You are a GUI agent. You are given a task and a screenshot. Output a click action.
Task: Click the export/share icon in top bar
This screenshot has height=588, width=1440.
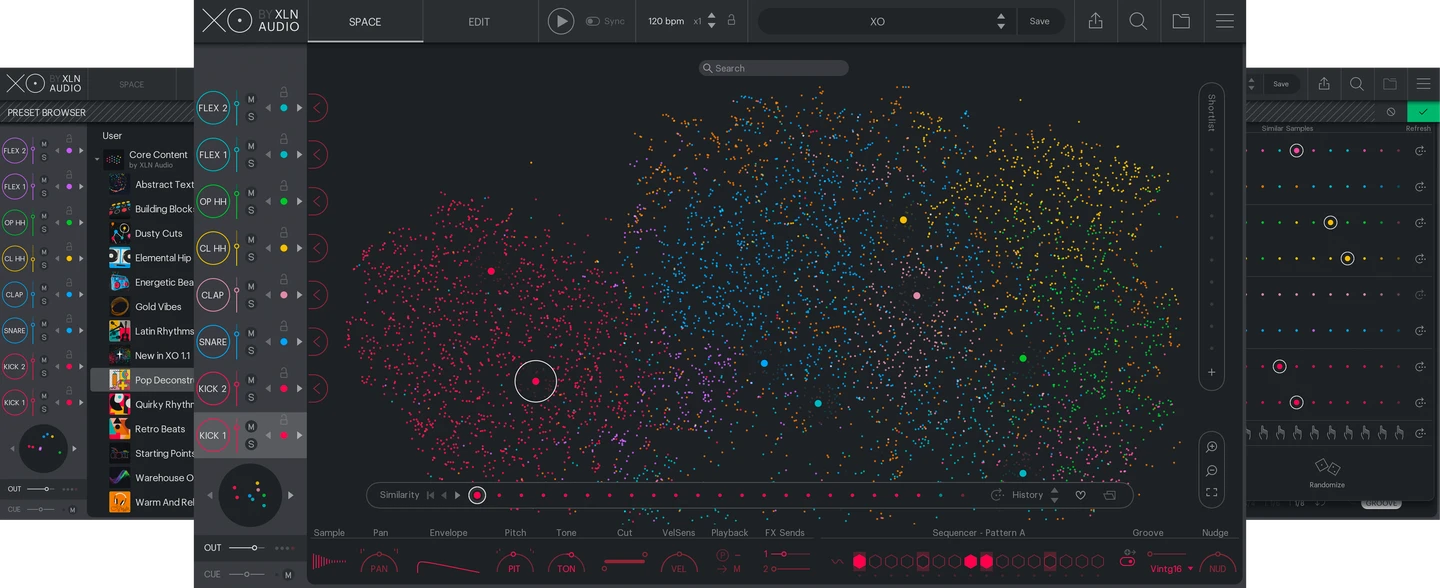pos(1095,21)
